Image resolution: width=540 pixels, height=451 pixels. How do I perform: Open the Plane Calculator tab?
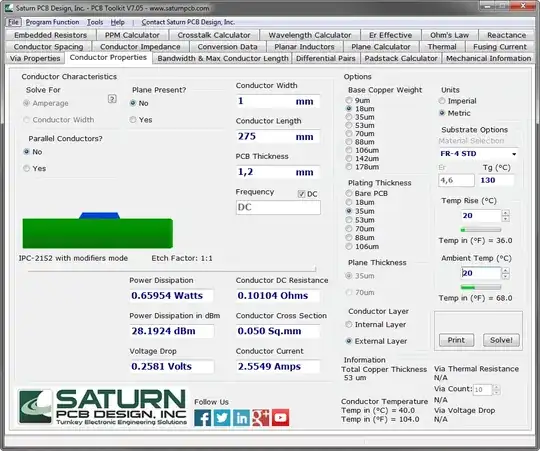point(381,47)
